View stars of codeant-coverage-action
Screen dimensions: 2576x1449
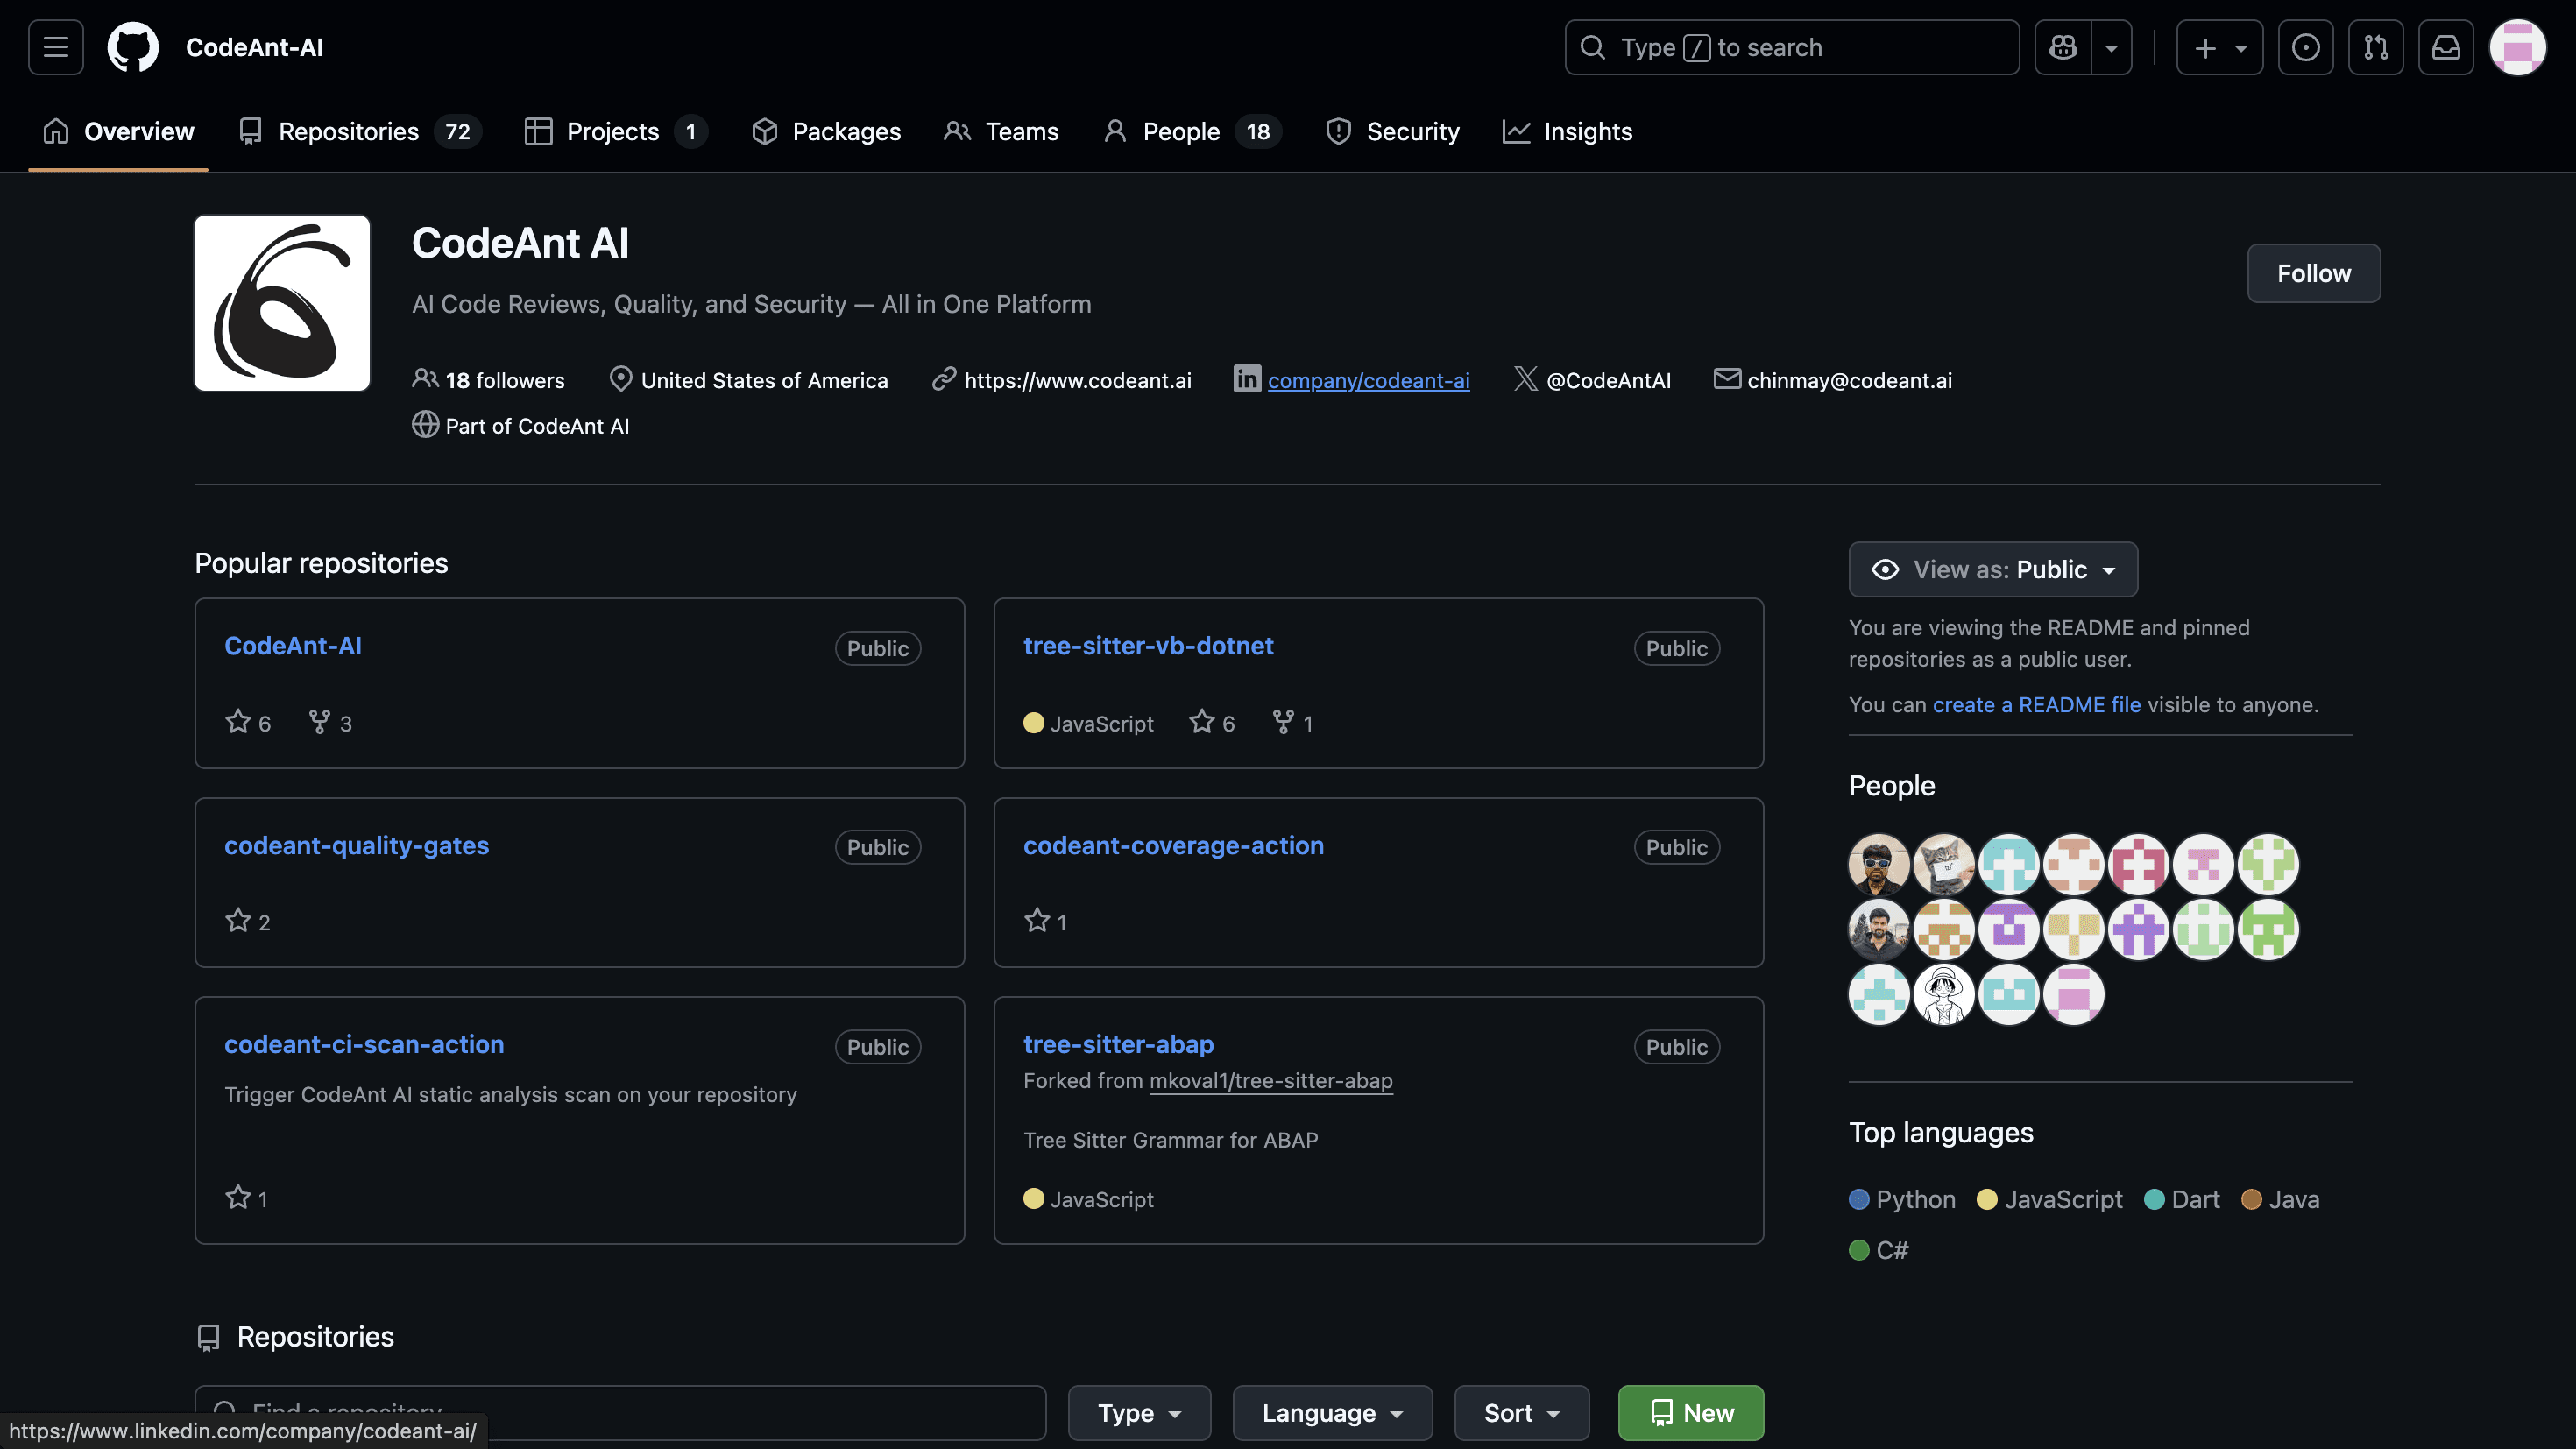pyautogui.click(x=1045, y=921)
